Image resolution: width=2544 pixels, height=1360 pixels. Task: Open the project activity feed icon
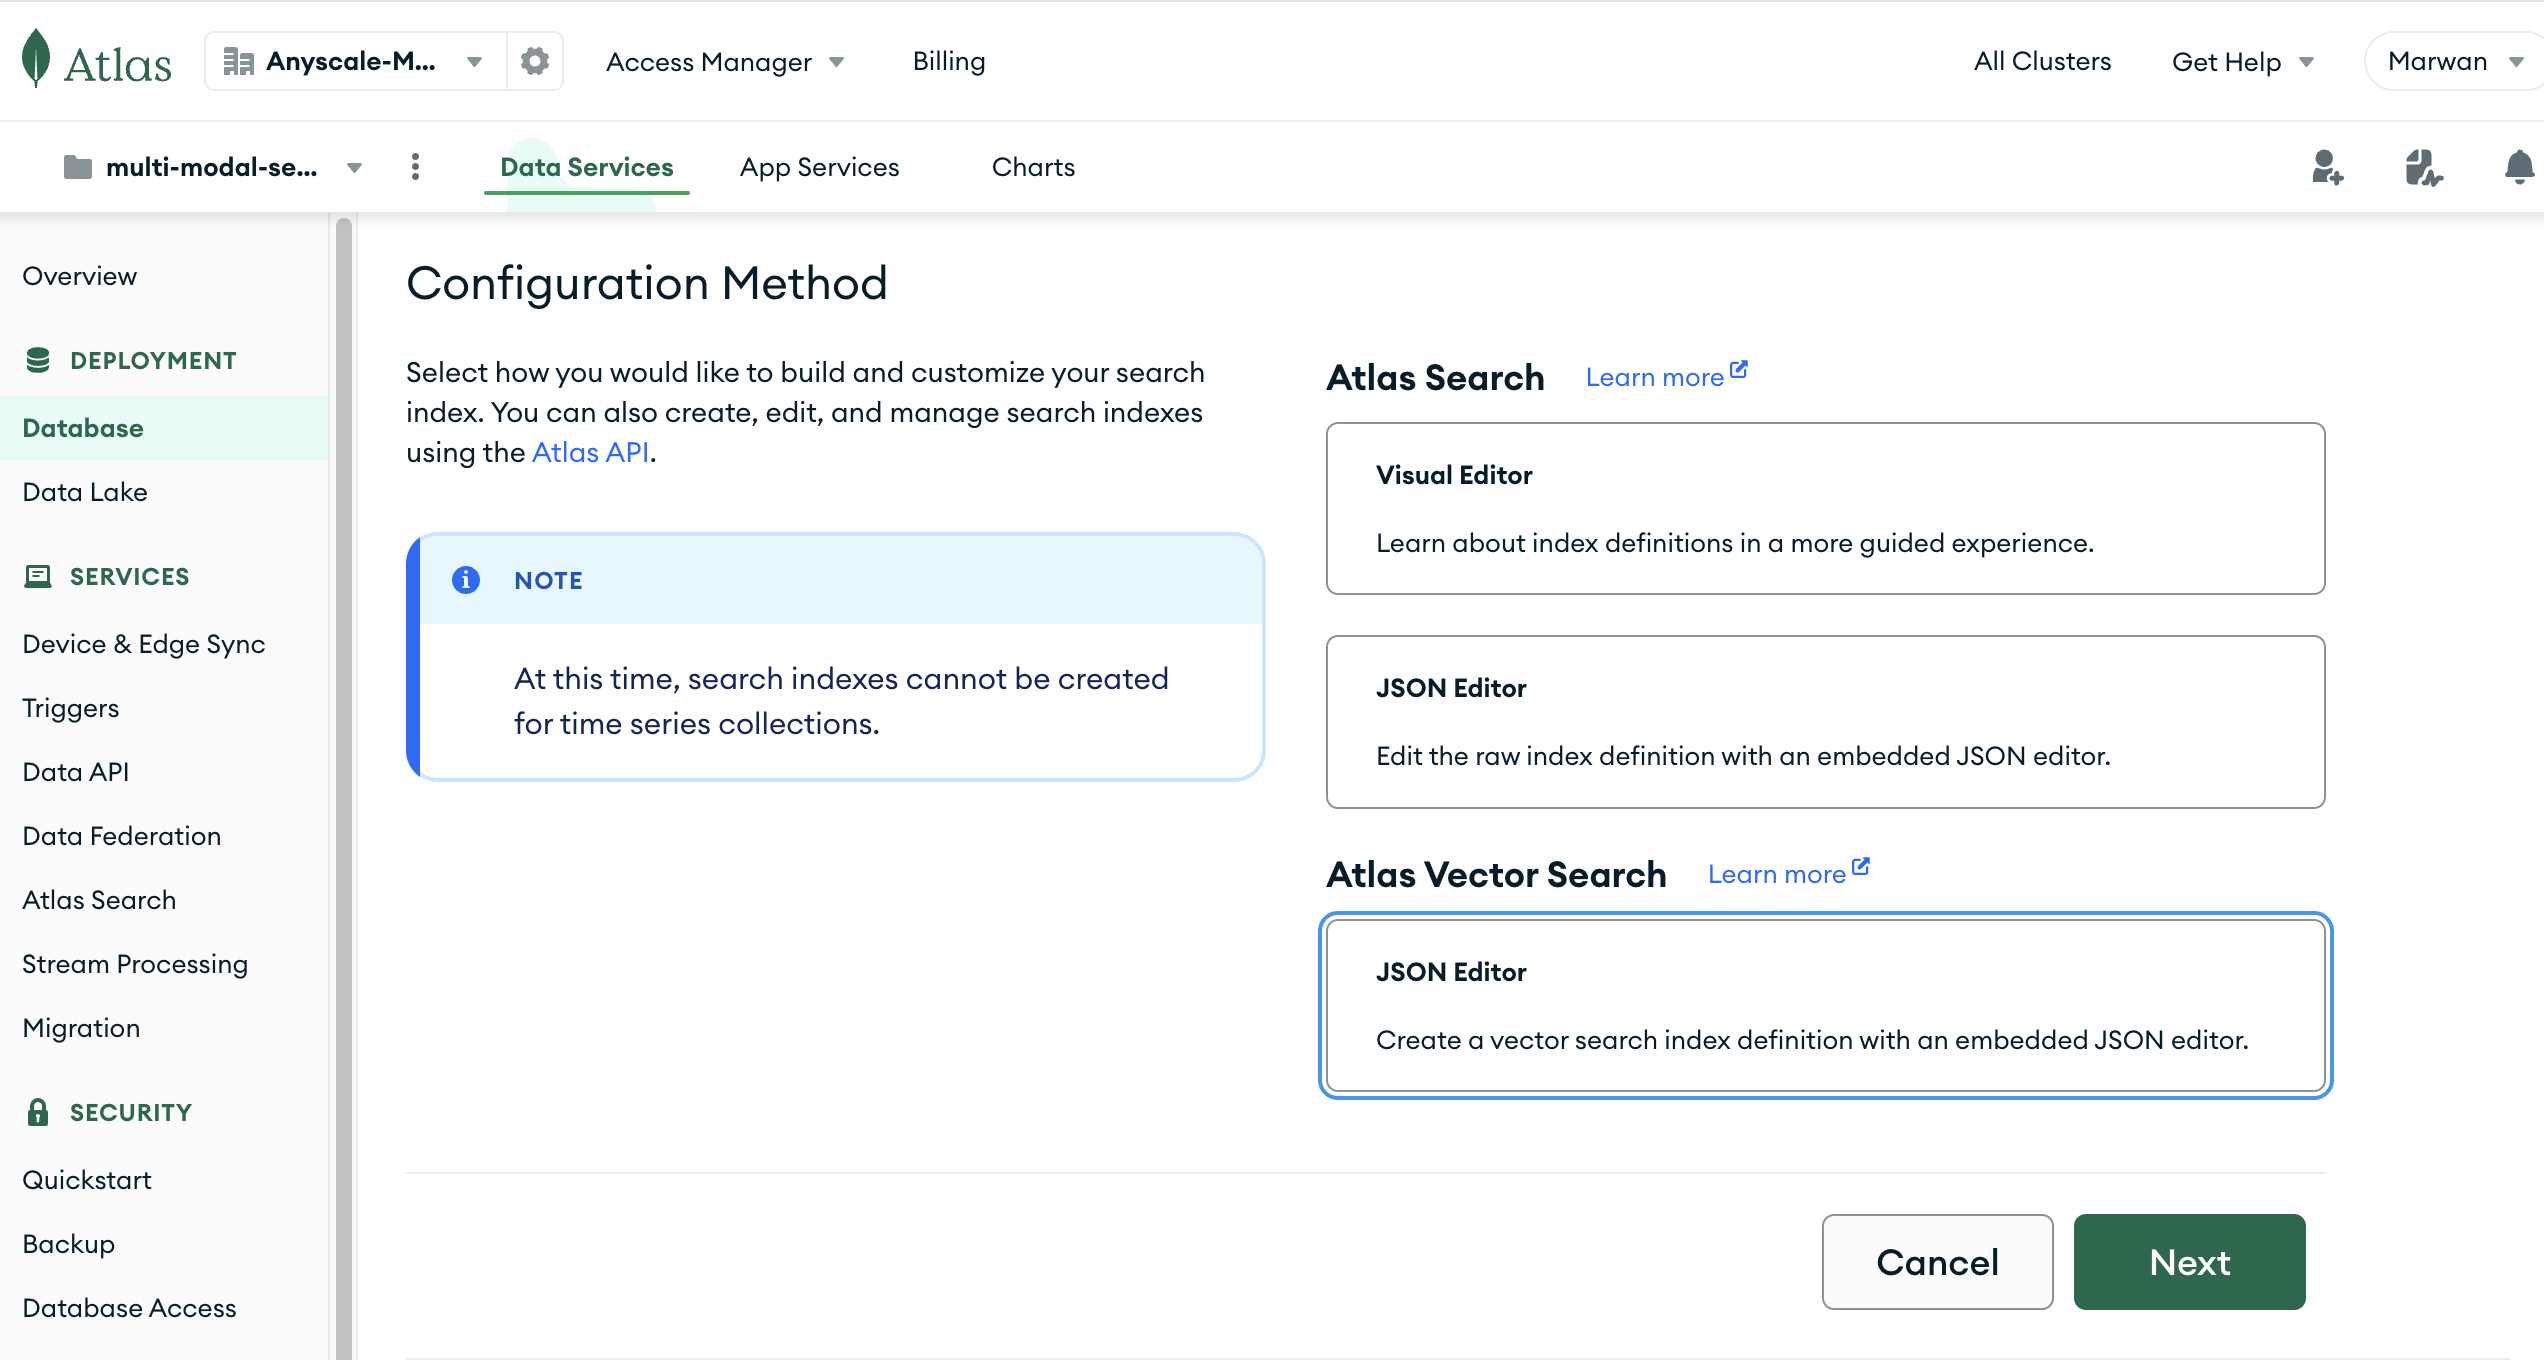pos(2423,167)
